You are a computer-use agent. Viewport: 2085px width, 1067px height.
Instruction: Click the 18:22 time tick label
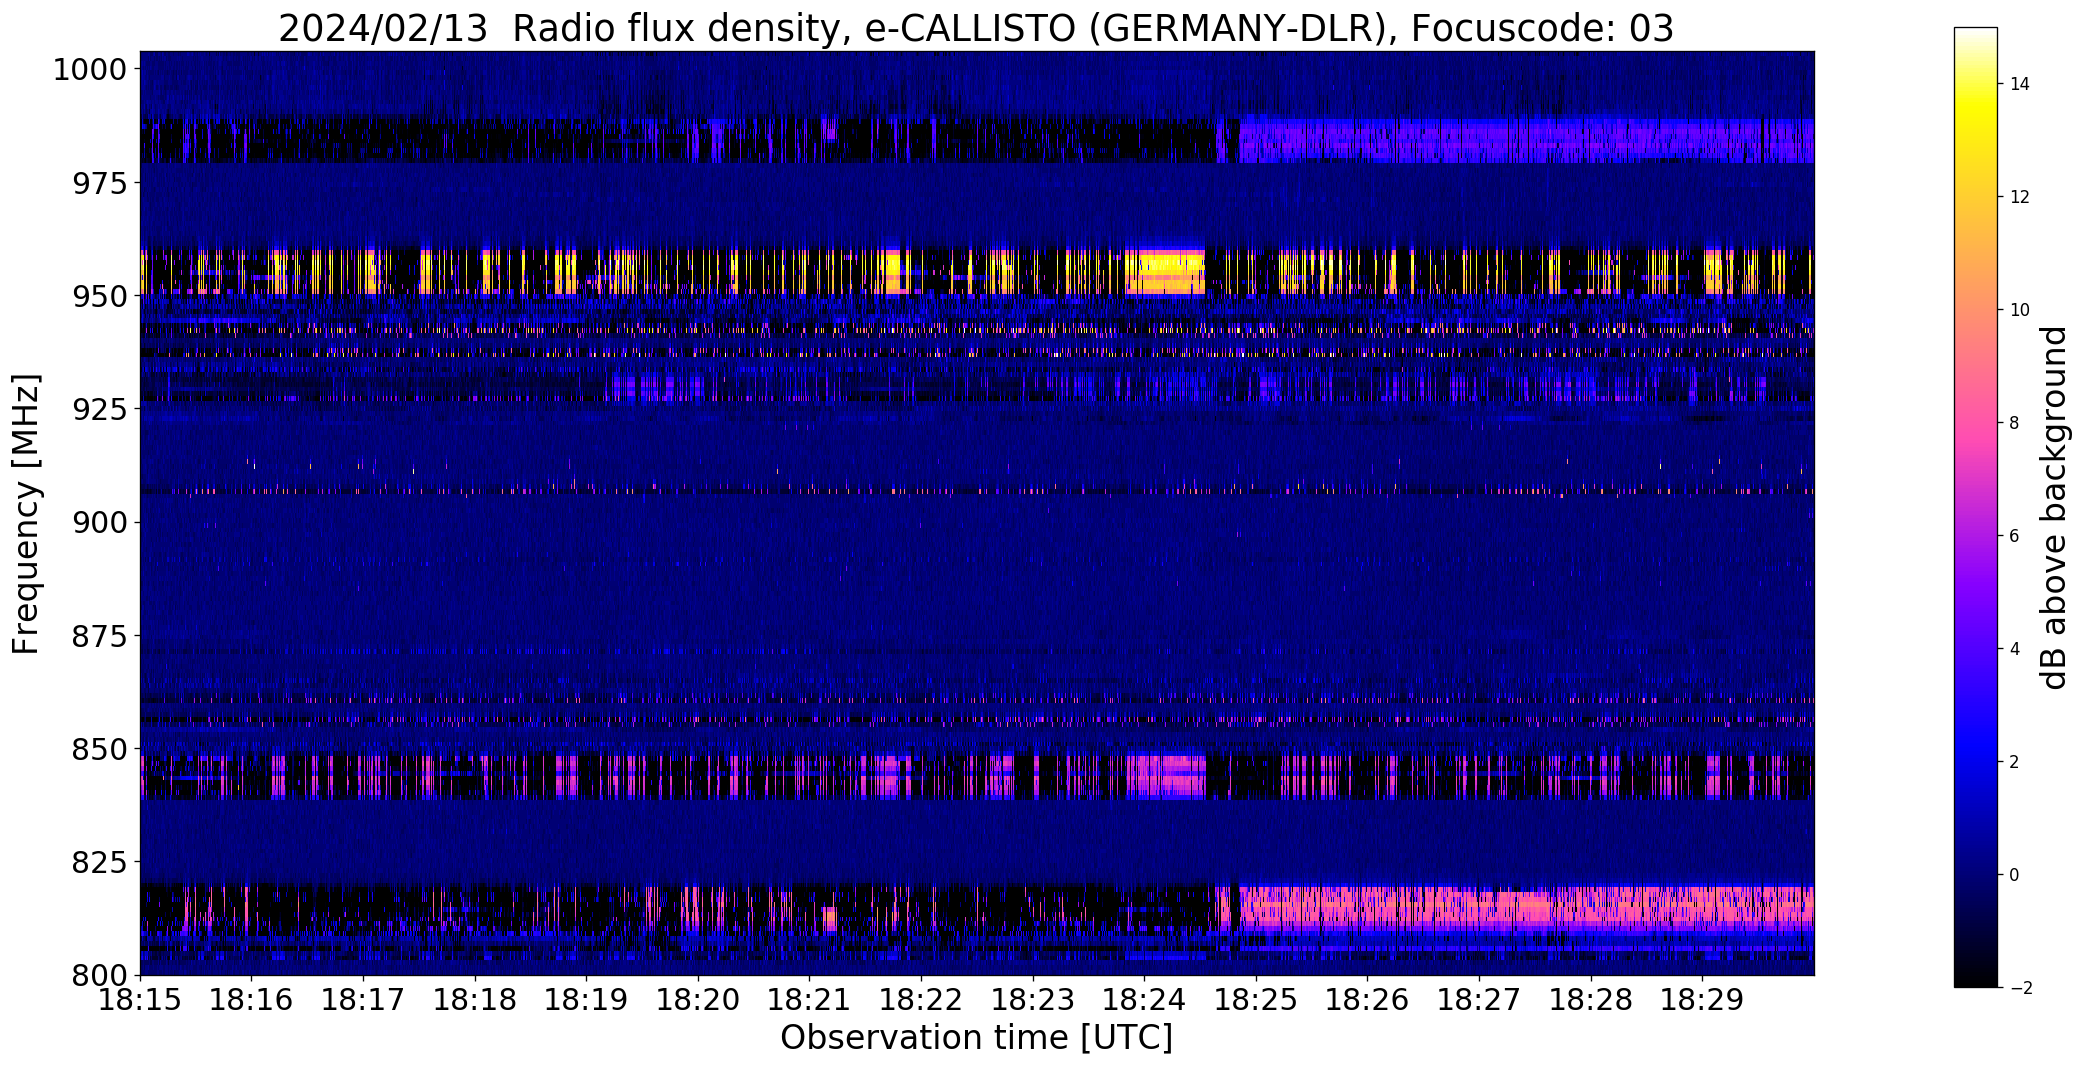pos(921,1000)
